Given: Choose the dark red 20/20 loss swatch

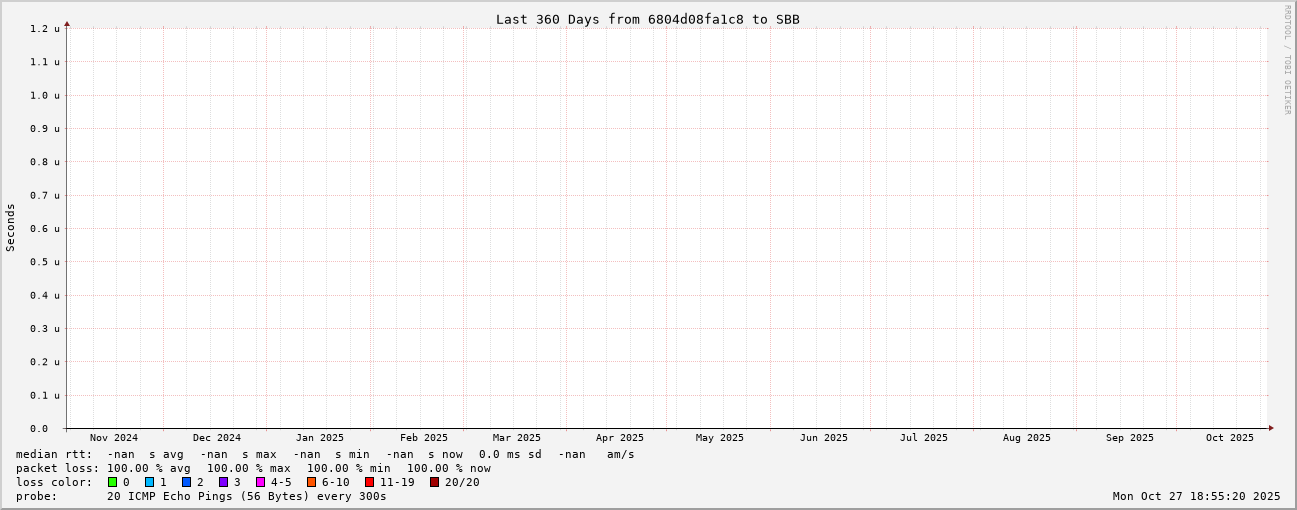Looking at the screenshot, I should [x=435, y=482].
